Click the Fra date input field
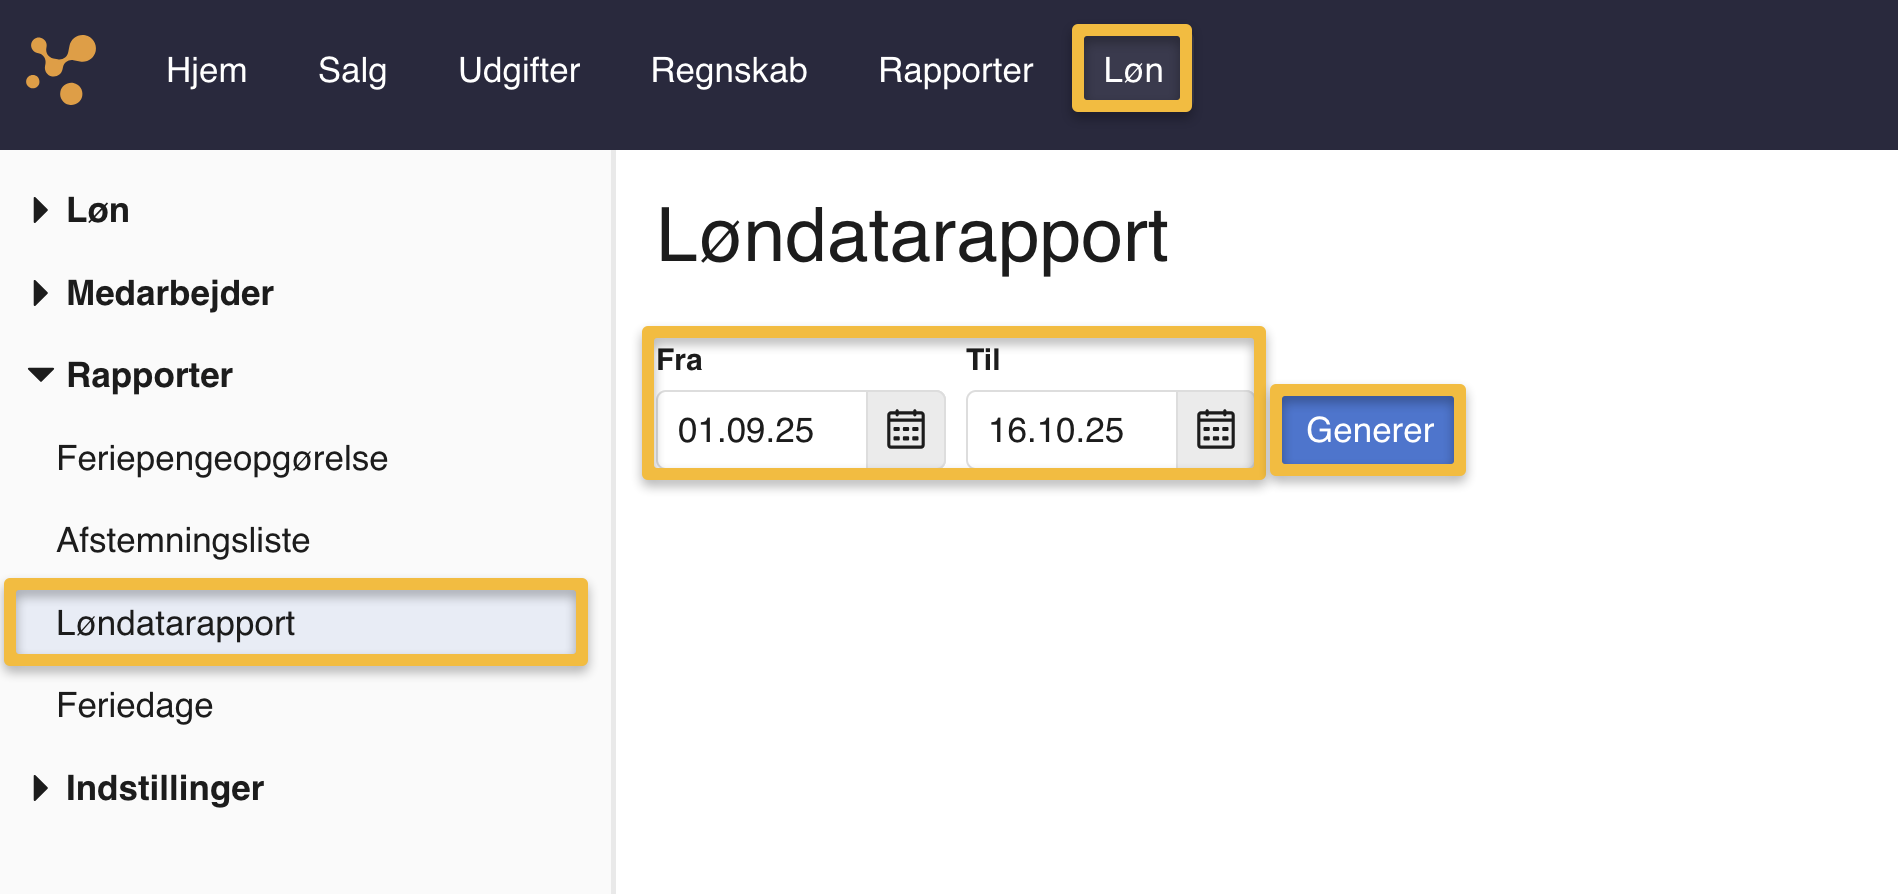 pos(762,430)
